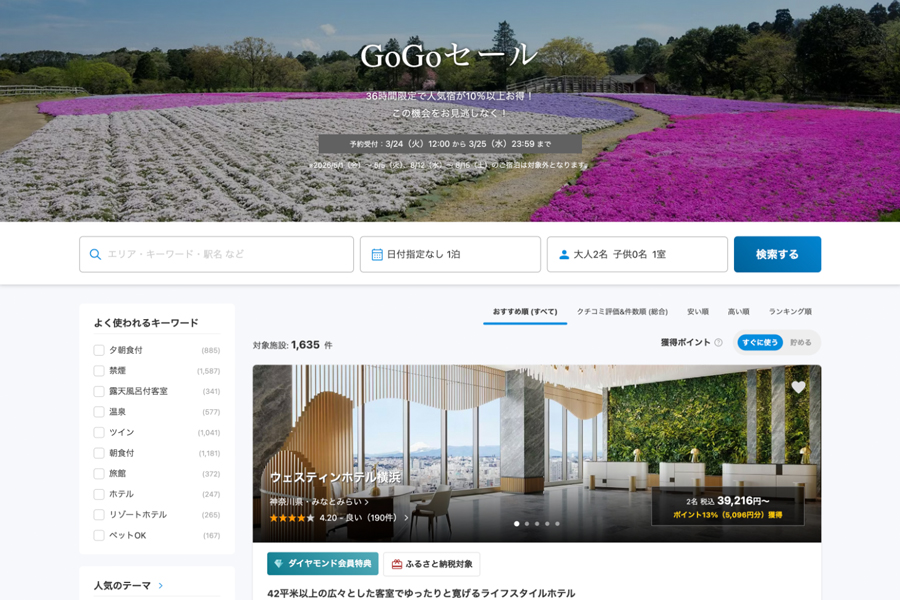Screen dimensions: 900x600
Task: Open the calendar date picker icon
Action: [x=377, y=254]
